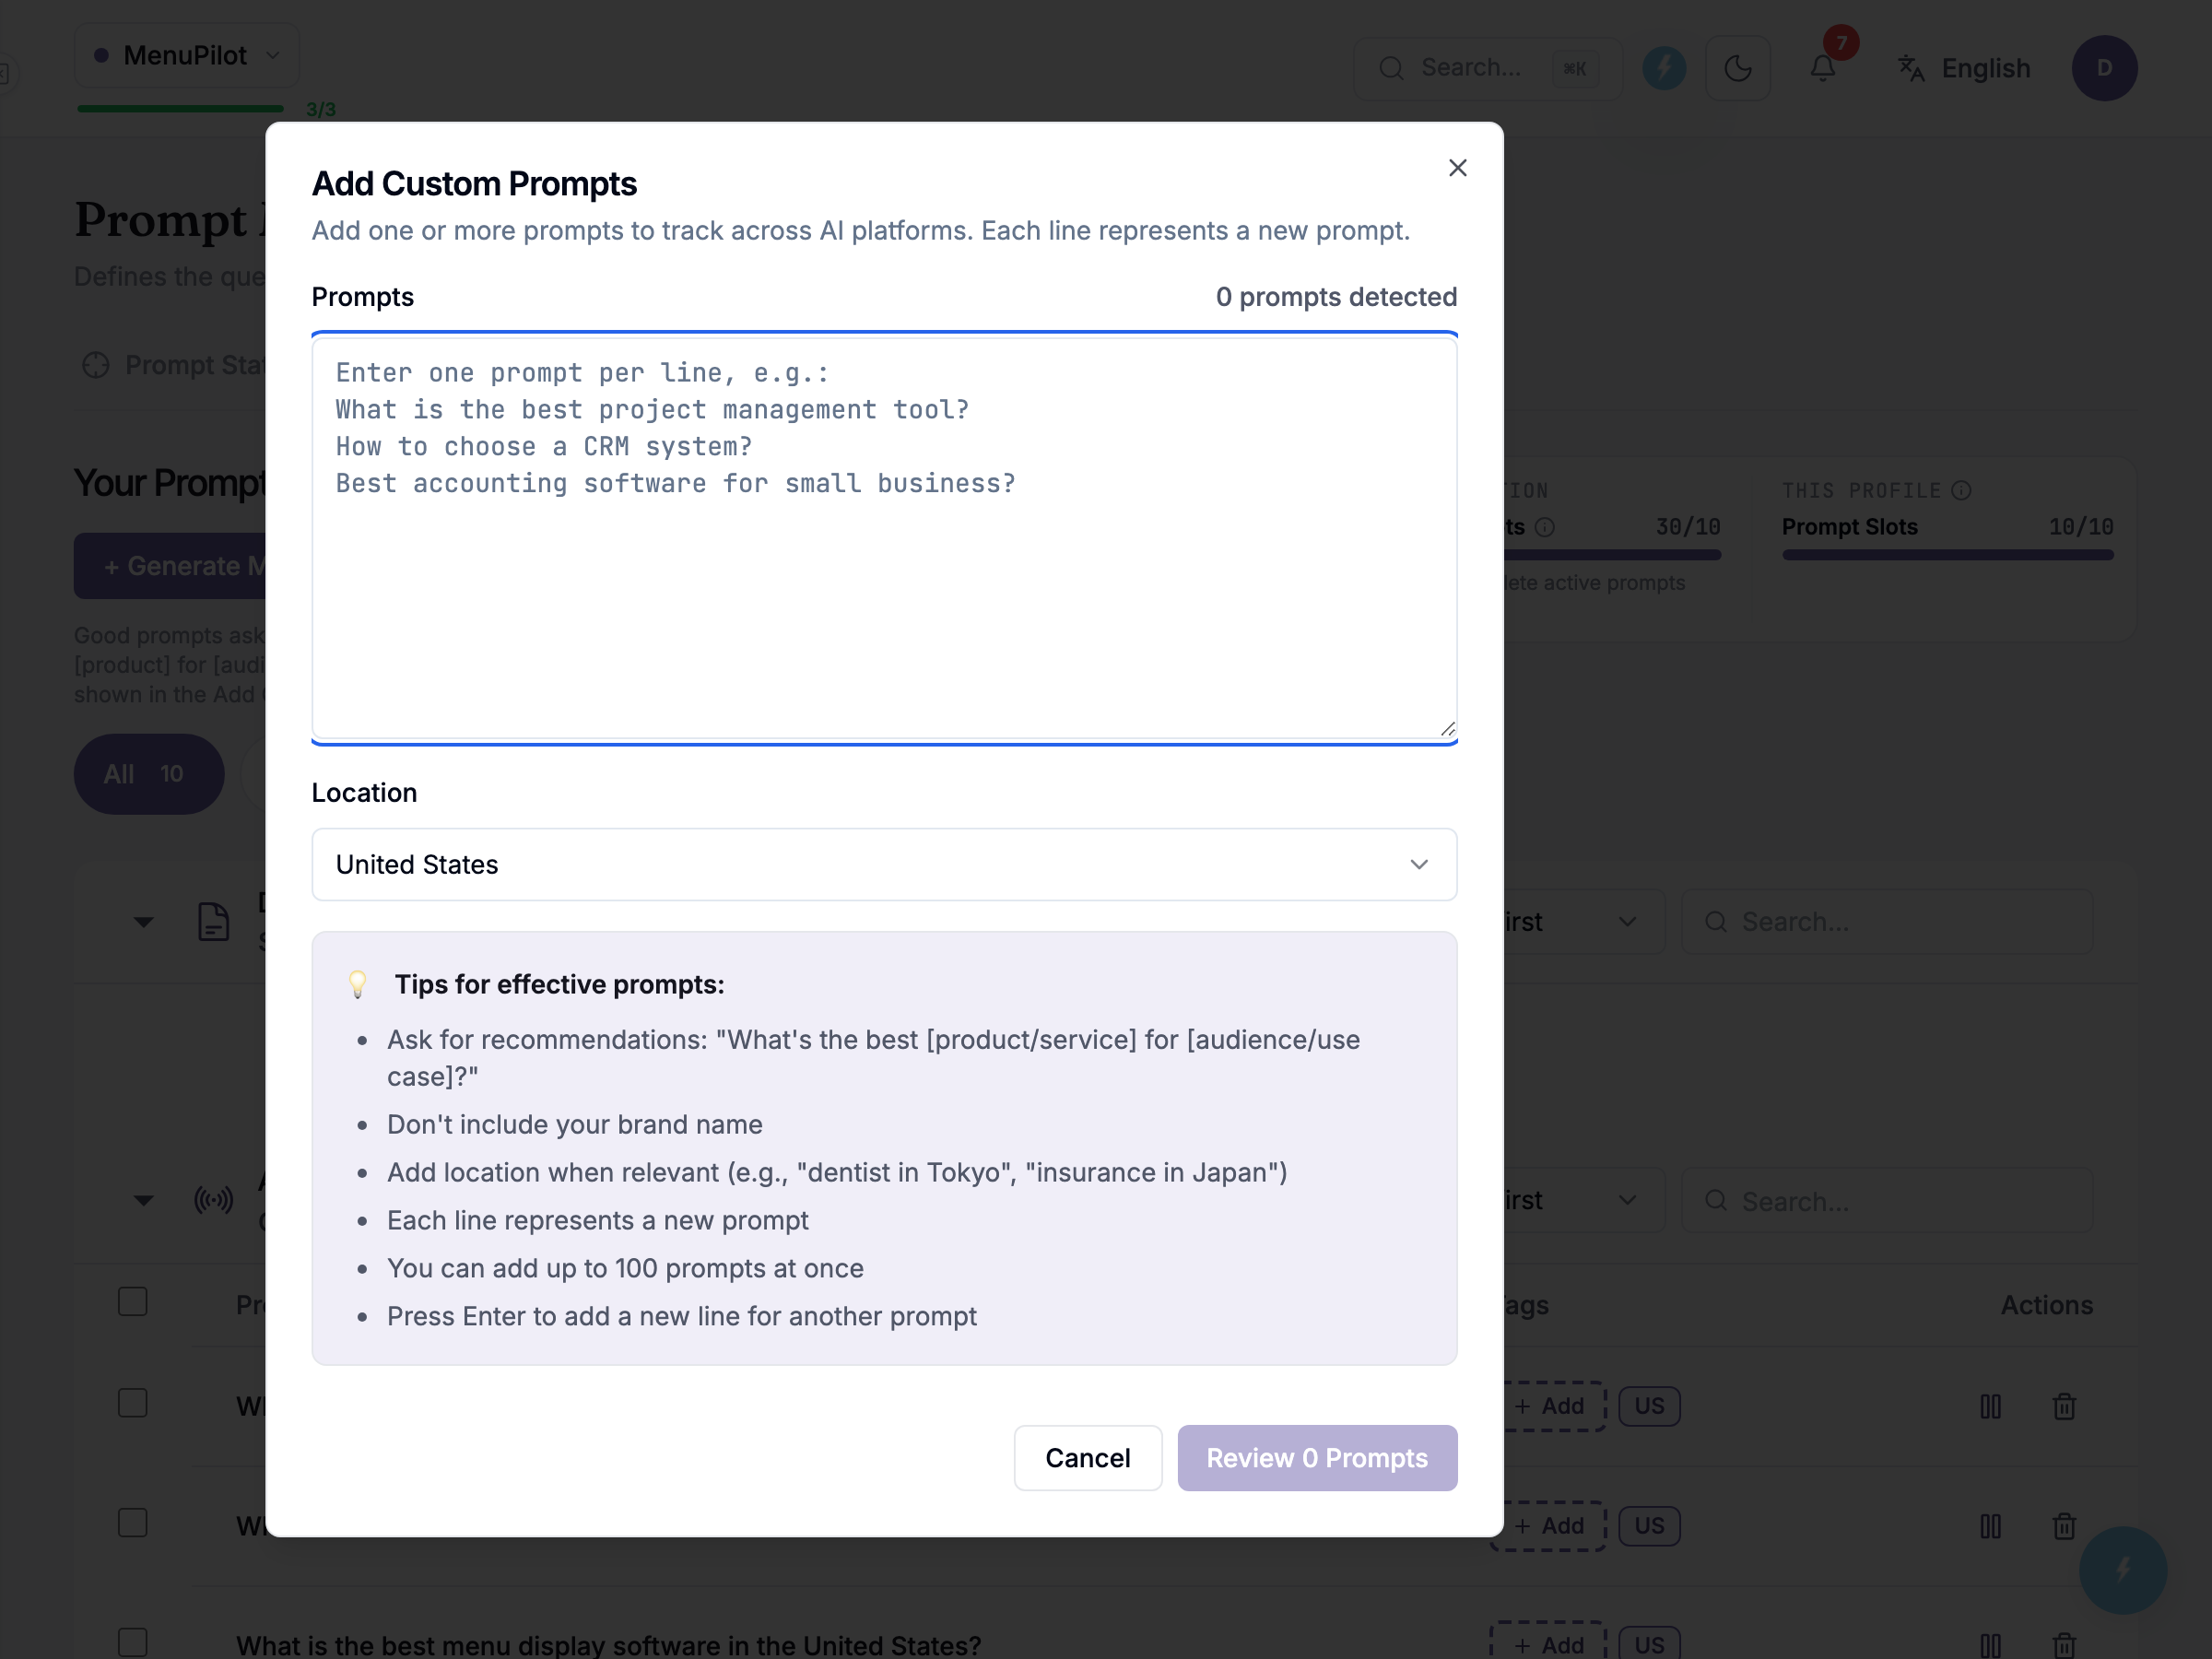Open the English language selector
The height and width of the screenshot is (1659, 2212).
pyautogui.click(x=1964, y=68)
